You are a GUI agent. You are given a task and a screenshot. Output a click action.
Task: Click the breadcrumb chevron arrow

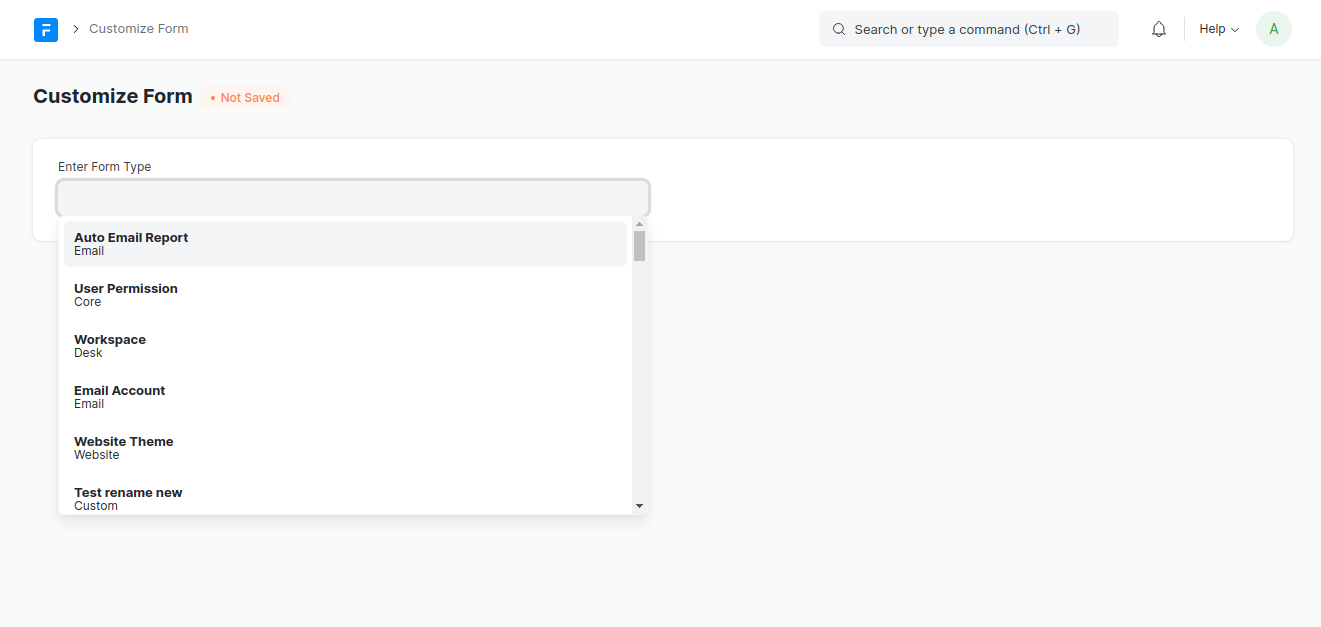tap(74, 29)
